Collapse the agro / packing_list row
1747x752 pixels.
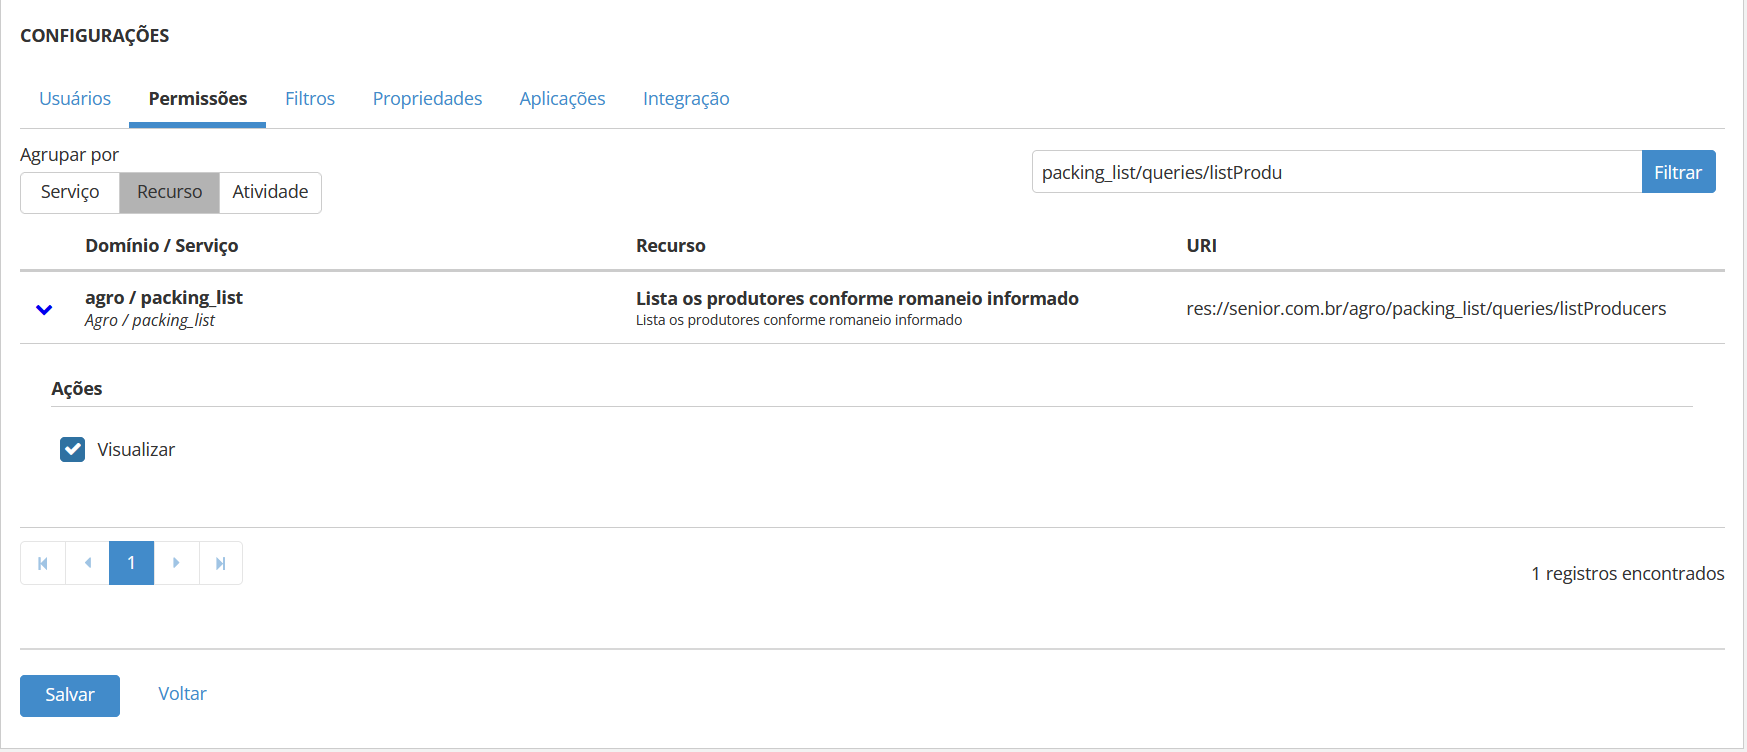click(44, 309)
